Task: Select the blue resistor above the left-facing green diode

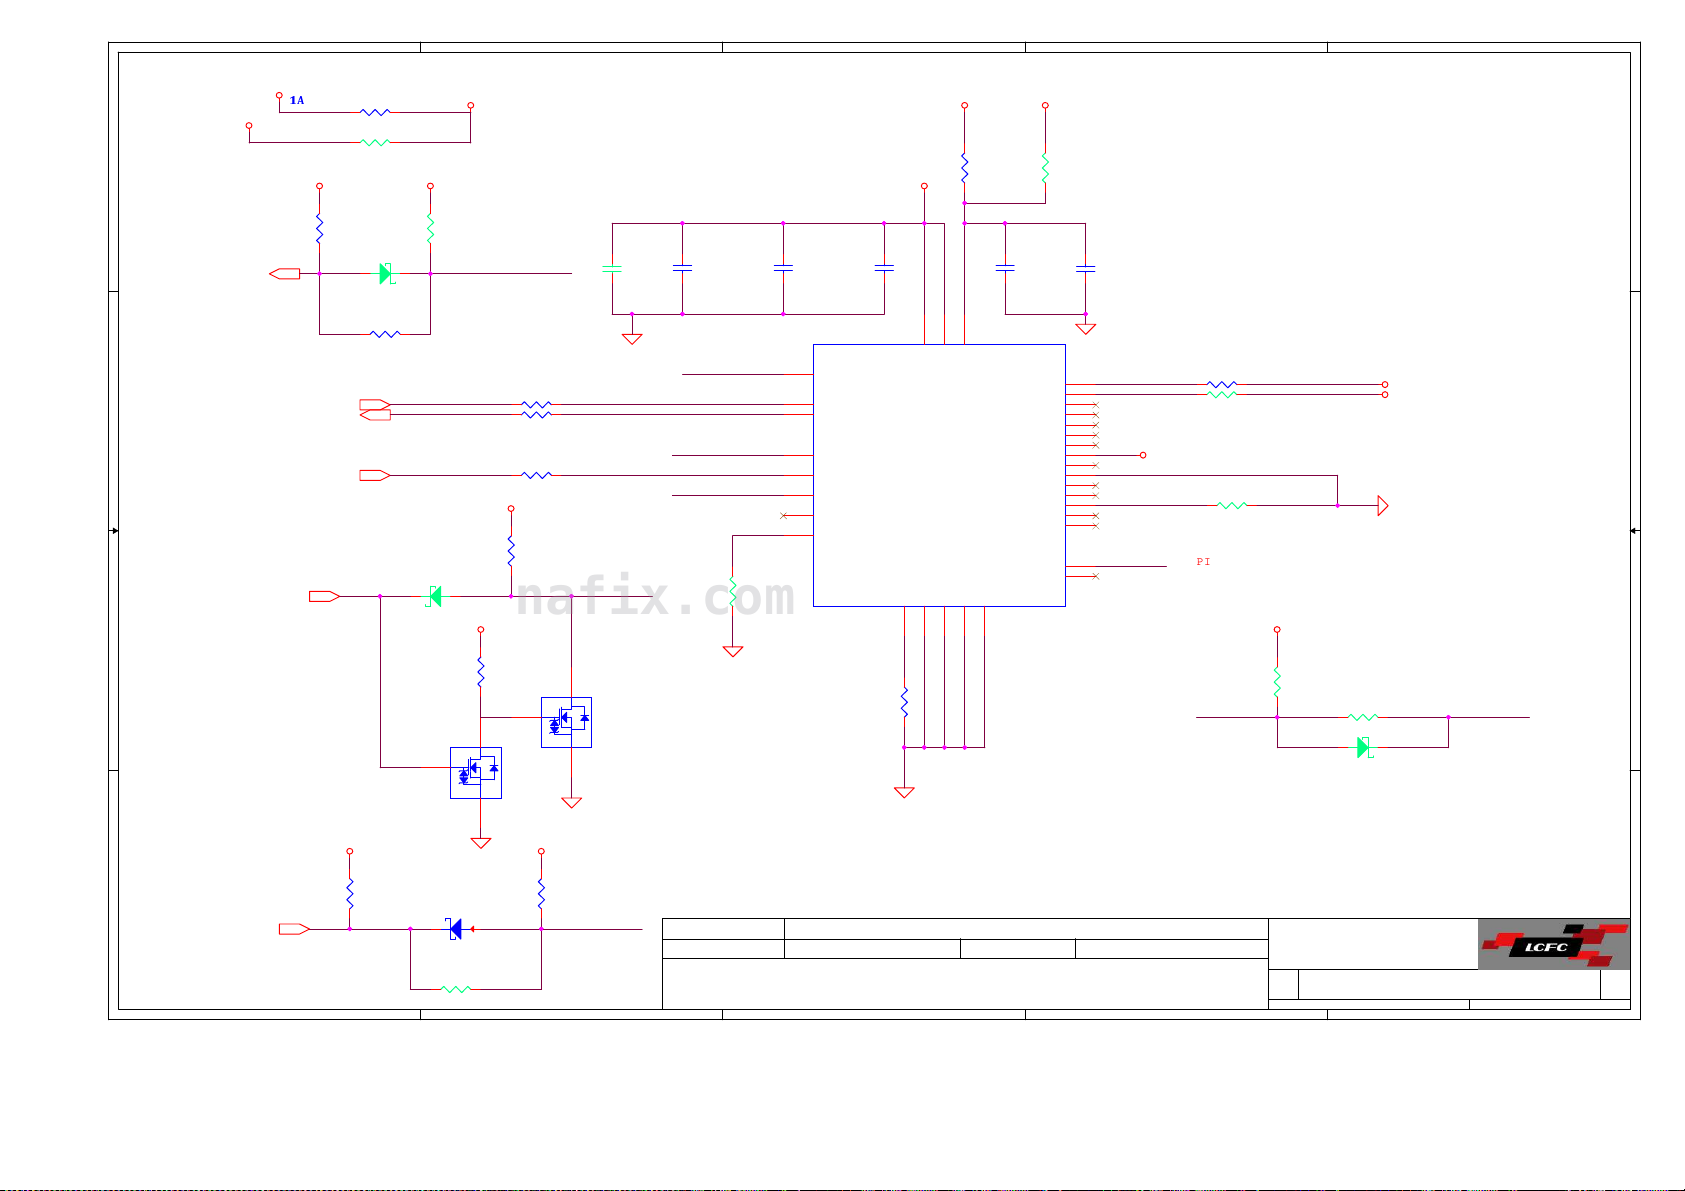Action: coord(511,551)
